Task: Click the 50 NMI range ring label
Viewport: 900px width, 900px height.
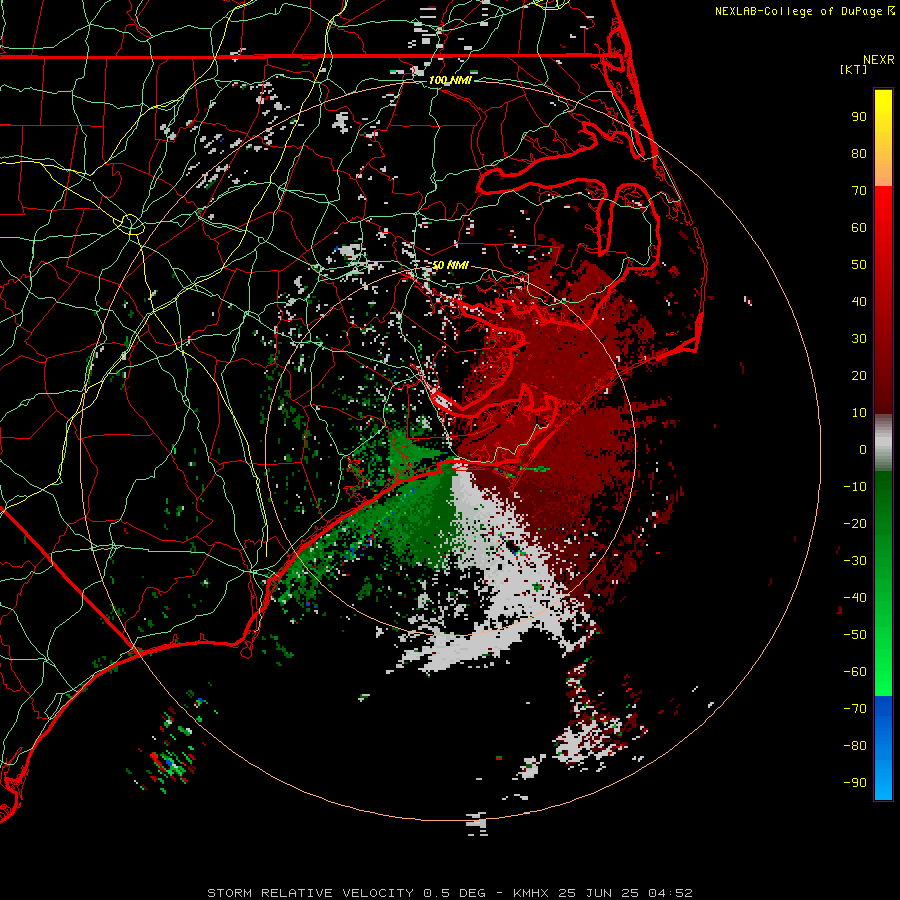Action: [x=450, y=265]
